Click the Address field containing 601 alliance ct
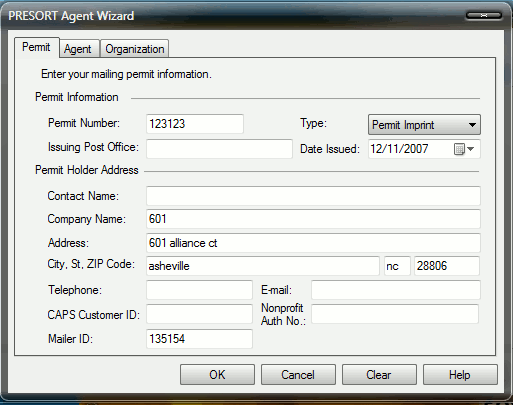Image resolution: width=513 pixels, height=405 pixels. (x=313, y=243)
